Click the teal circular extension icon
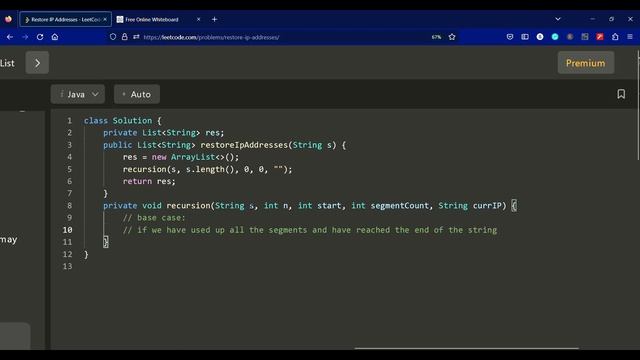 click(x=555, y=37)
